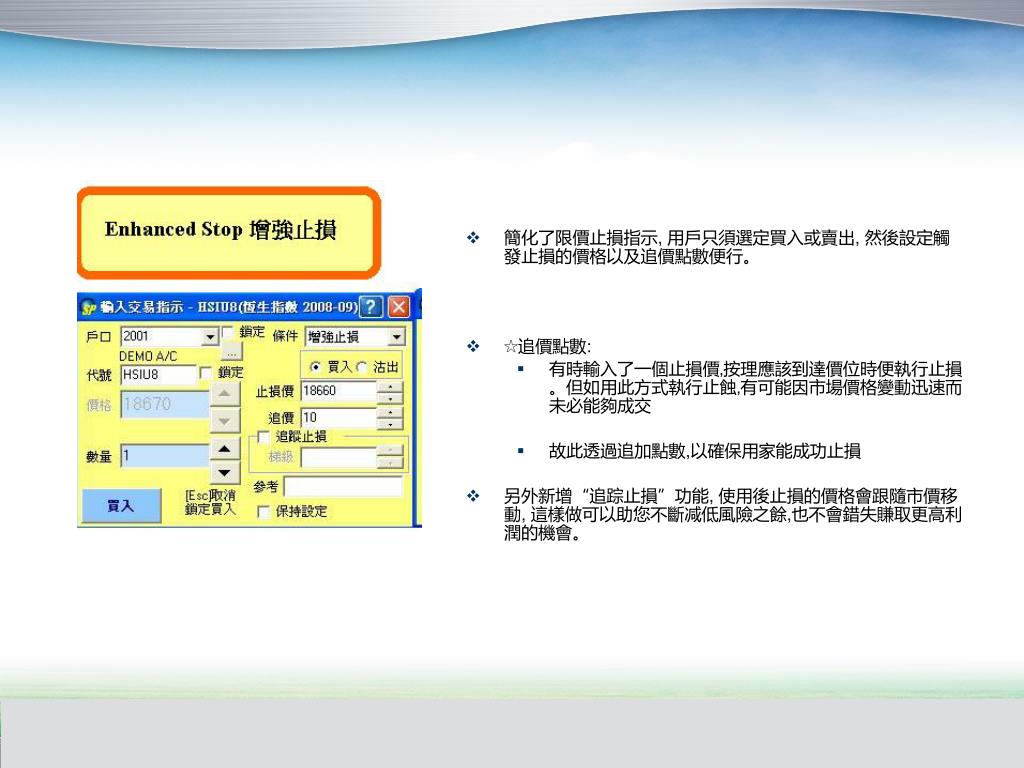This screenshot has height=768, width=1024.
Task: Click the greyed price down arrow beside 價格
Action: coord(225,421)
